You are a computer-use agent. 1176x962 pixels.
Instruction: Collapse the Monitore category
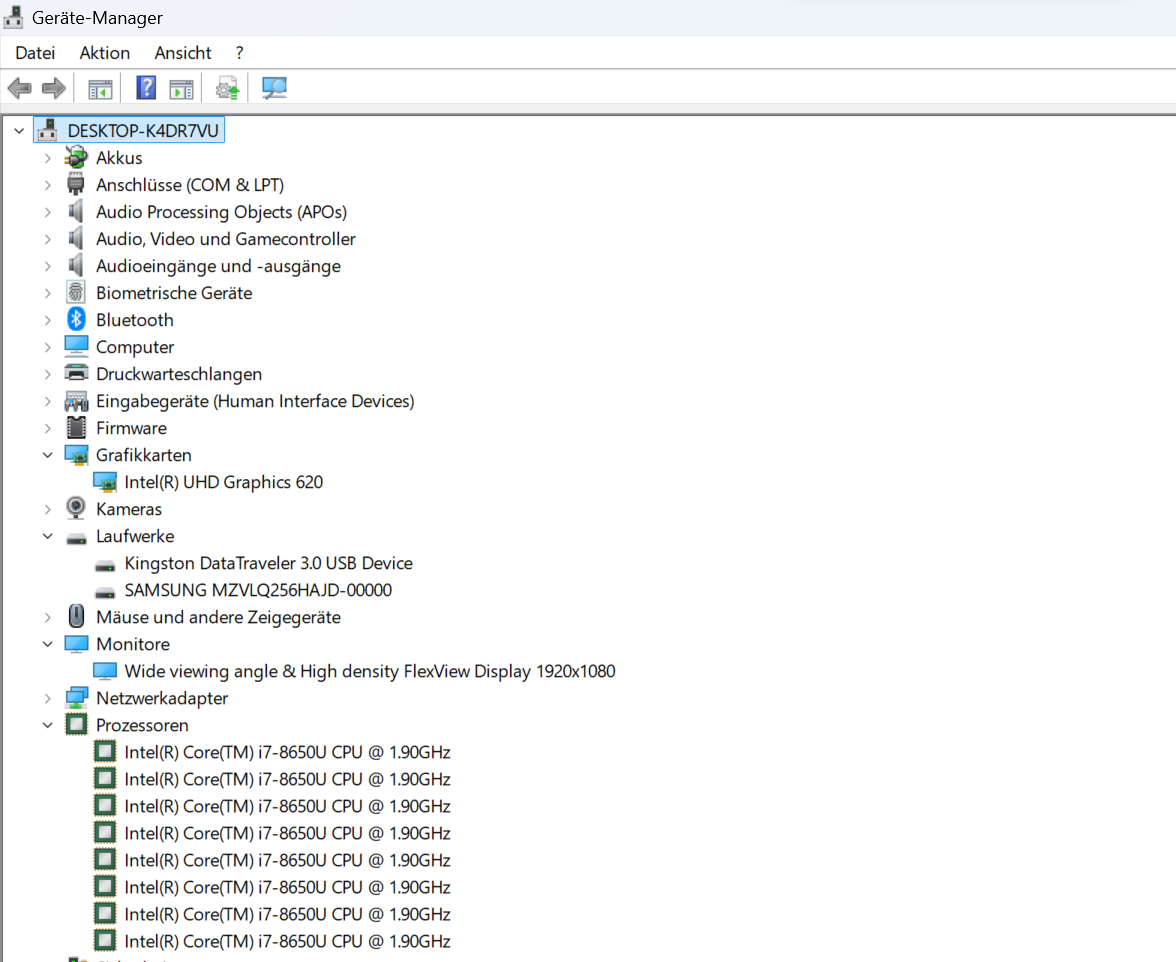[x=48, y=643]
